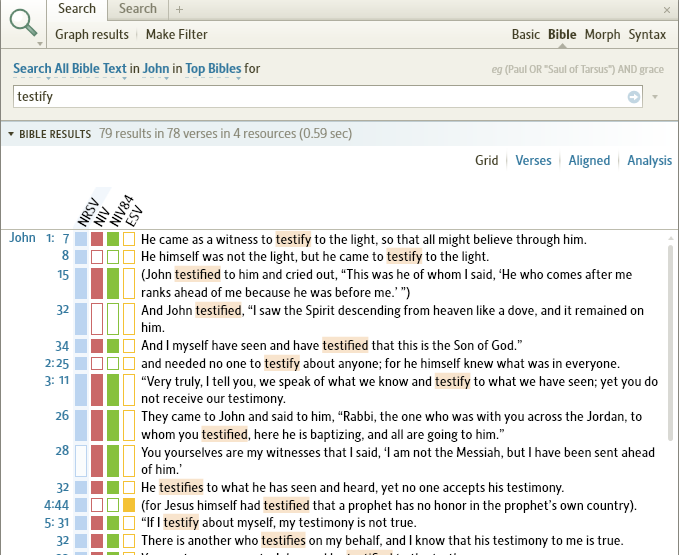Open Search All Bible Text dropdown

(70, 69)
